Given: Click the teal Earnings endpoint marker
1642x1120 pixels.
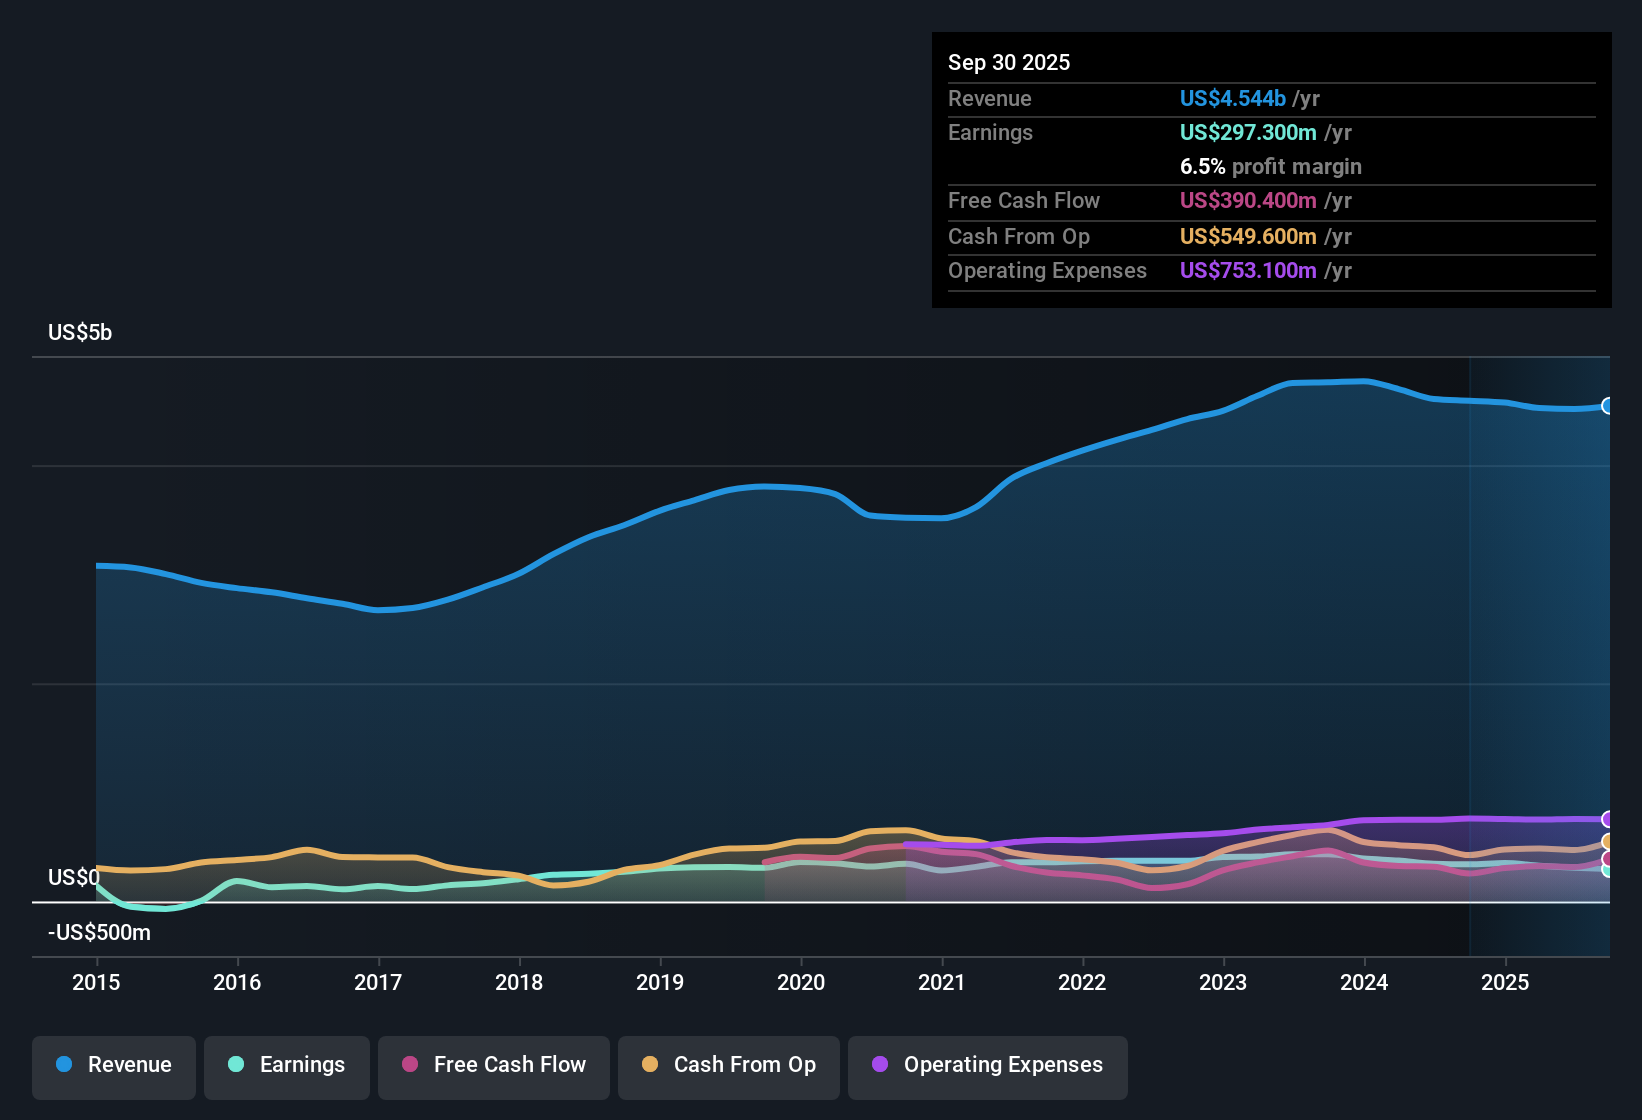Looking at the screenshot, I should point(1608,872).
